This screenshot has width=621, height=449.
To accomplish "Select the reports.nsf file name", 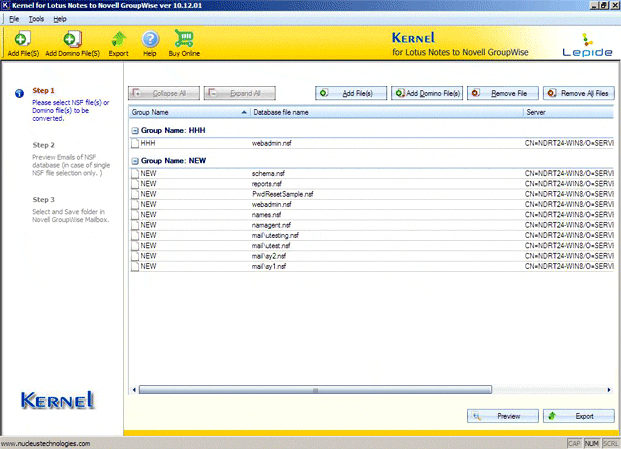I will tap(267, 184).
